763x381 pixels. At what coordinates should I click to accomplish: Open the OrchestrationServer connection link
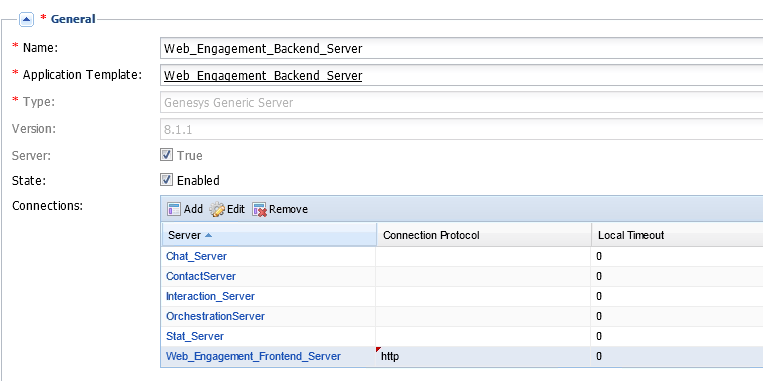coord(216,316)
